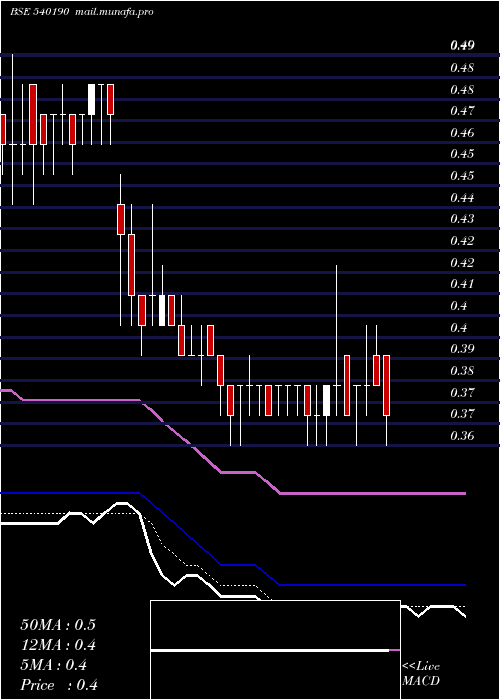Click the 'Price : 0.4' label

point(59,685)
